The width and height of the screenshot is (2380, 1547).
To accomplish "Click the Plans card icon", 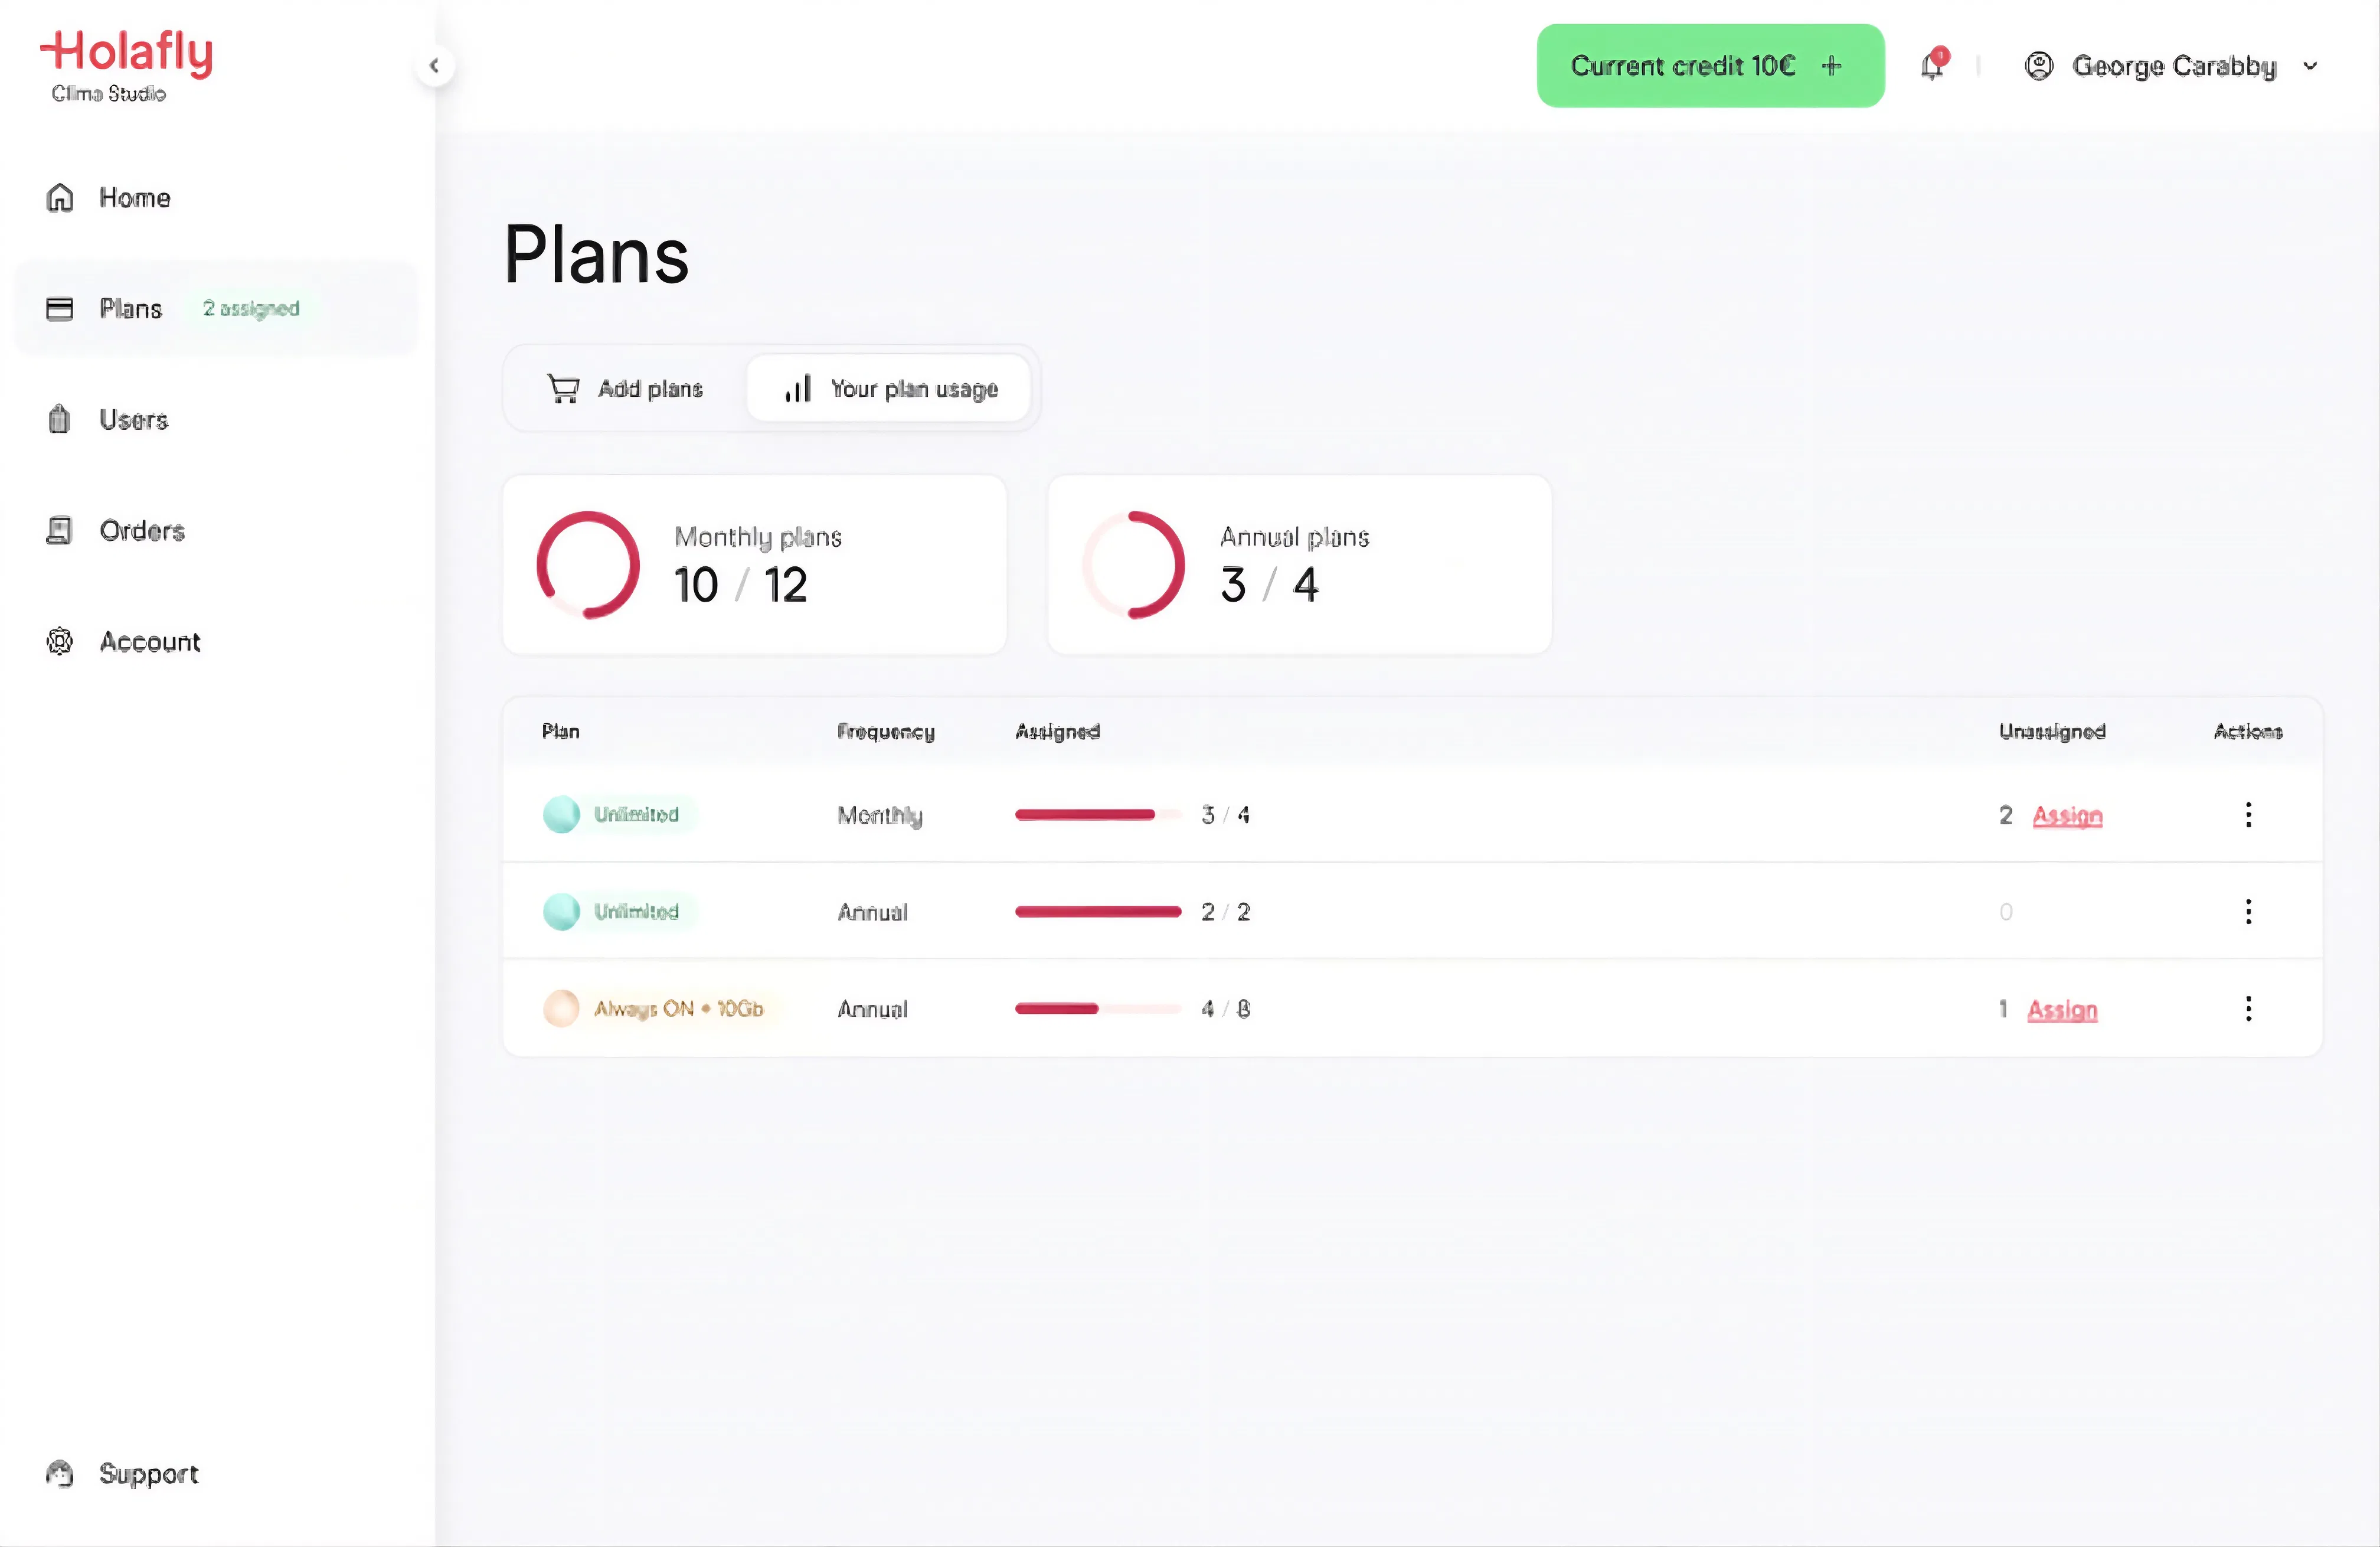I will [60, 309].
